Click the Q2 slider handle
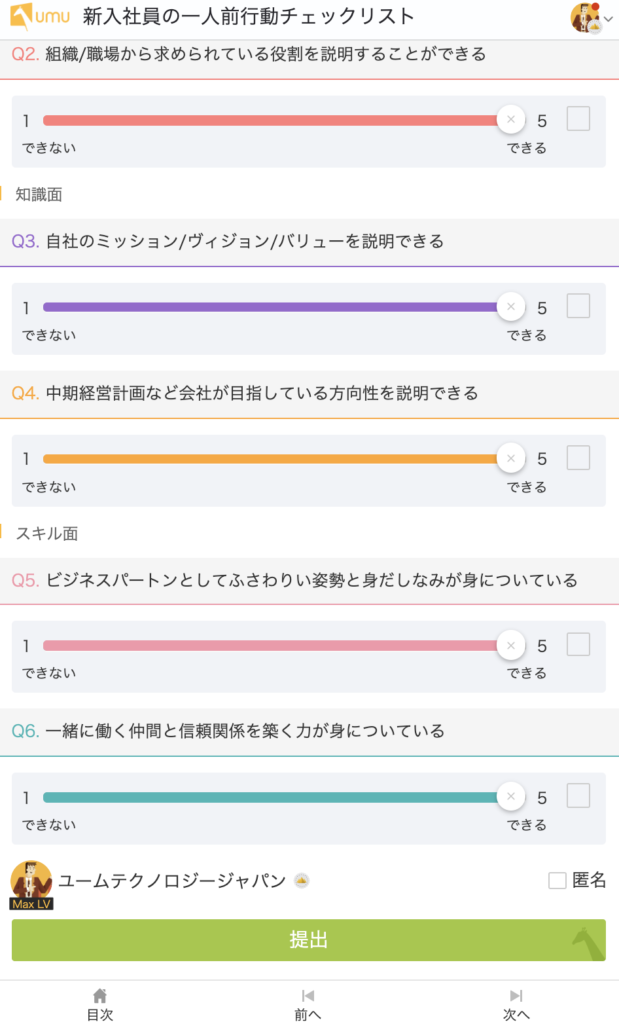Viewport: 619px width, 1024px height. click(x=510, y=120)
